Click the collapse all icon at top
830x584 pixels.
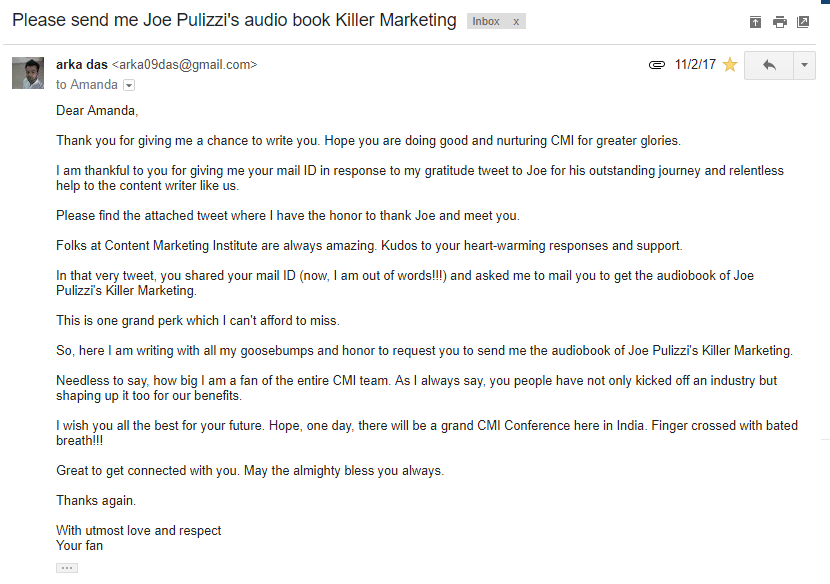click(x=756, y=22)
